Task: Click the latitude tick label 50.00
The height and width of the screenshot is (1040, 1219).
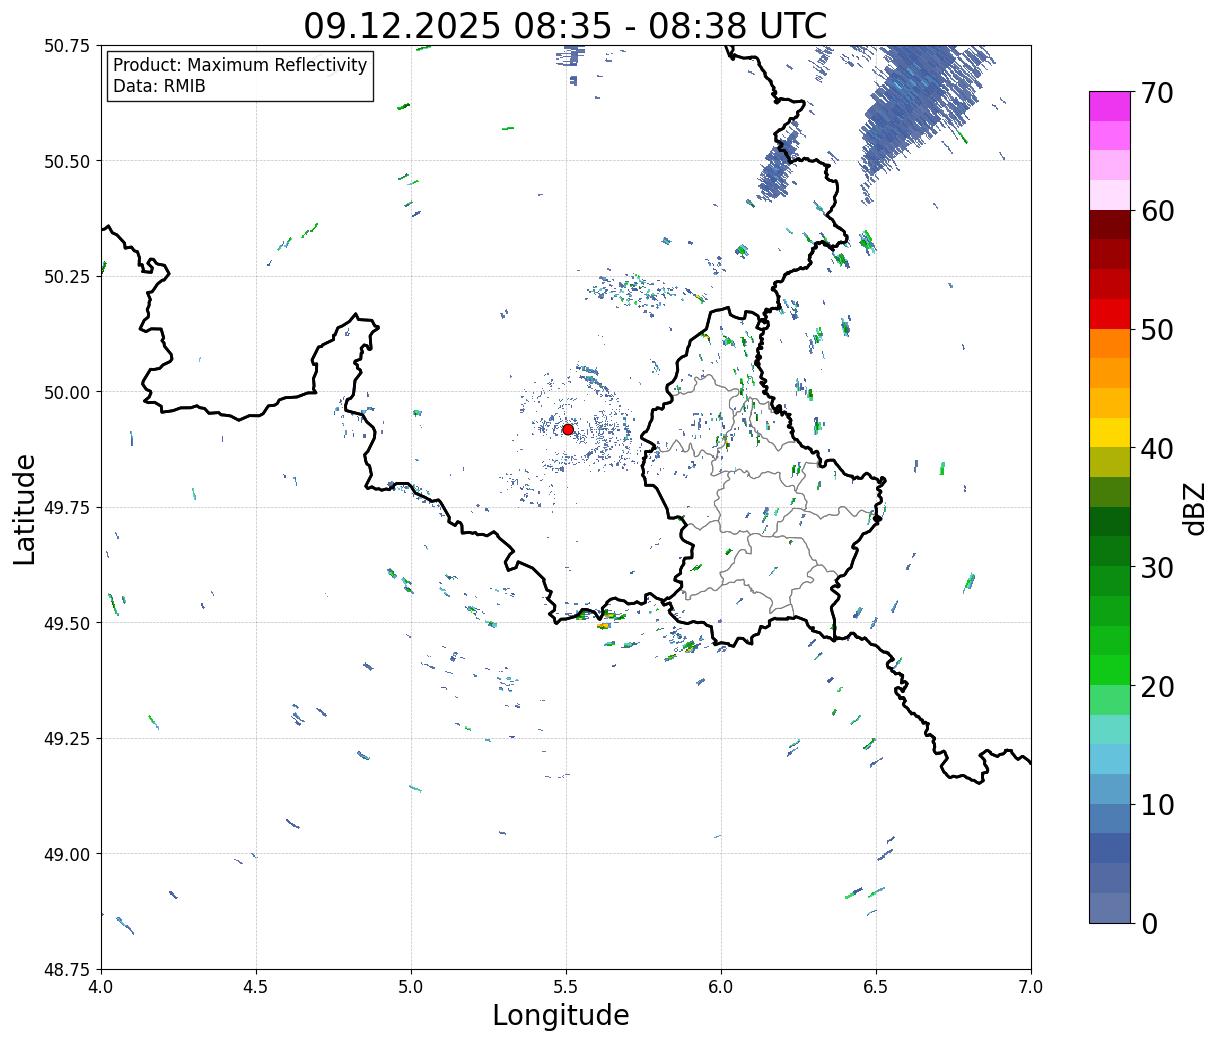Action: point(67,392)
